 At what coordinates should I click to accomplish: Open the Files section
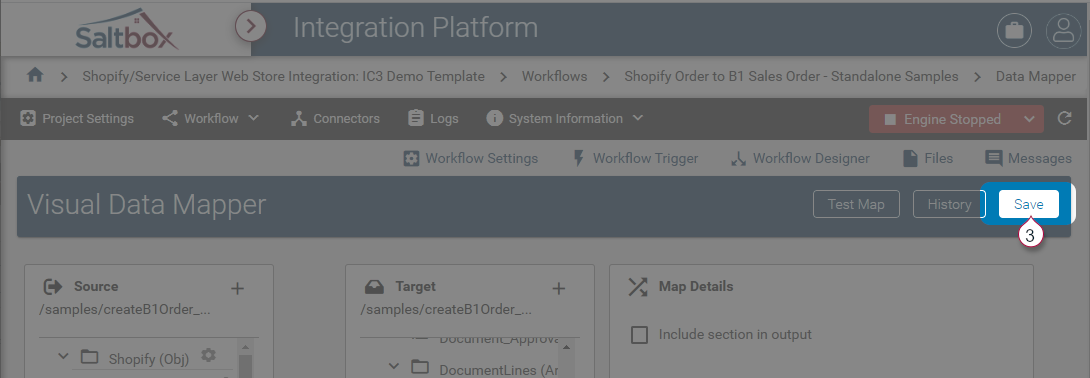[927, 158]
